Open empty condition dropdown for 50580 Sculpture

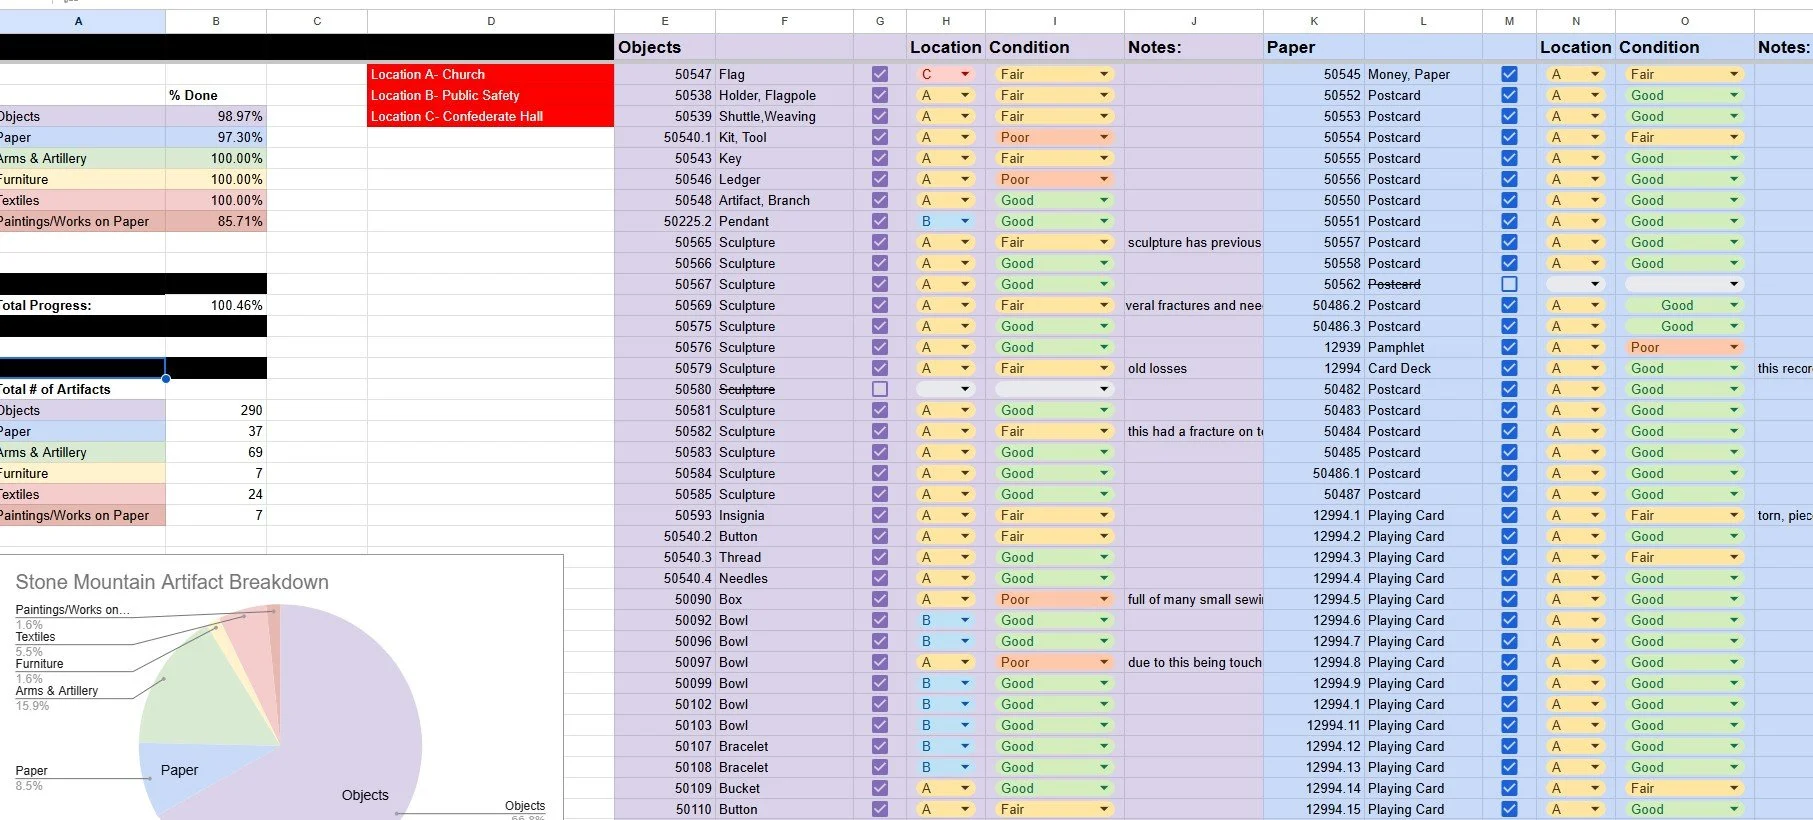[1054, 389]
